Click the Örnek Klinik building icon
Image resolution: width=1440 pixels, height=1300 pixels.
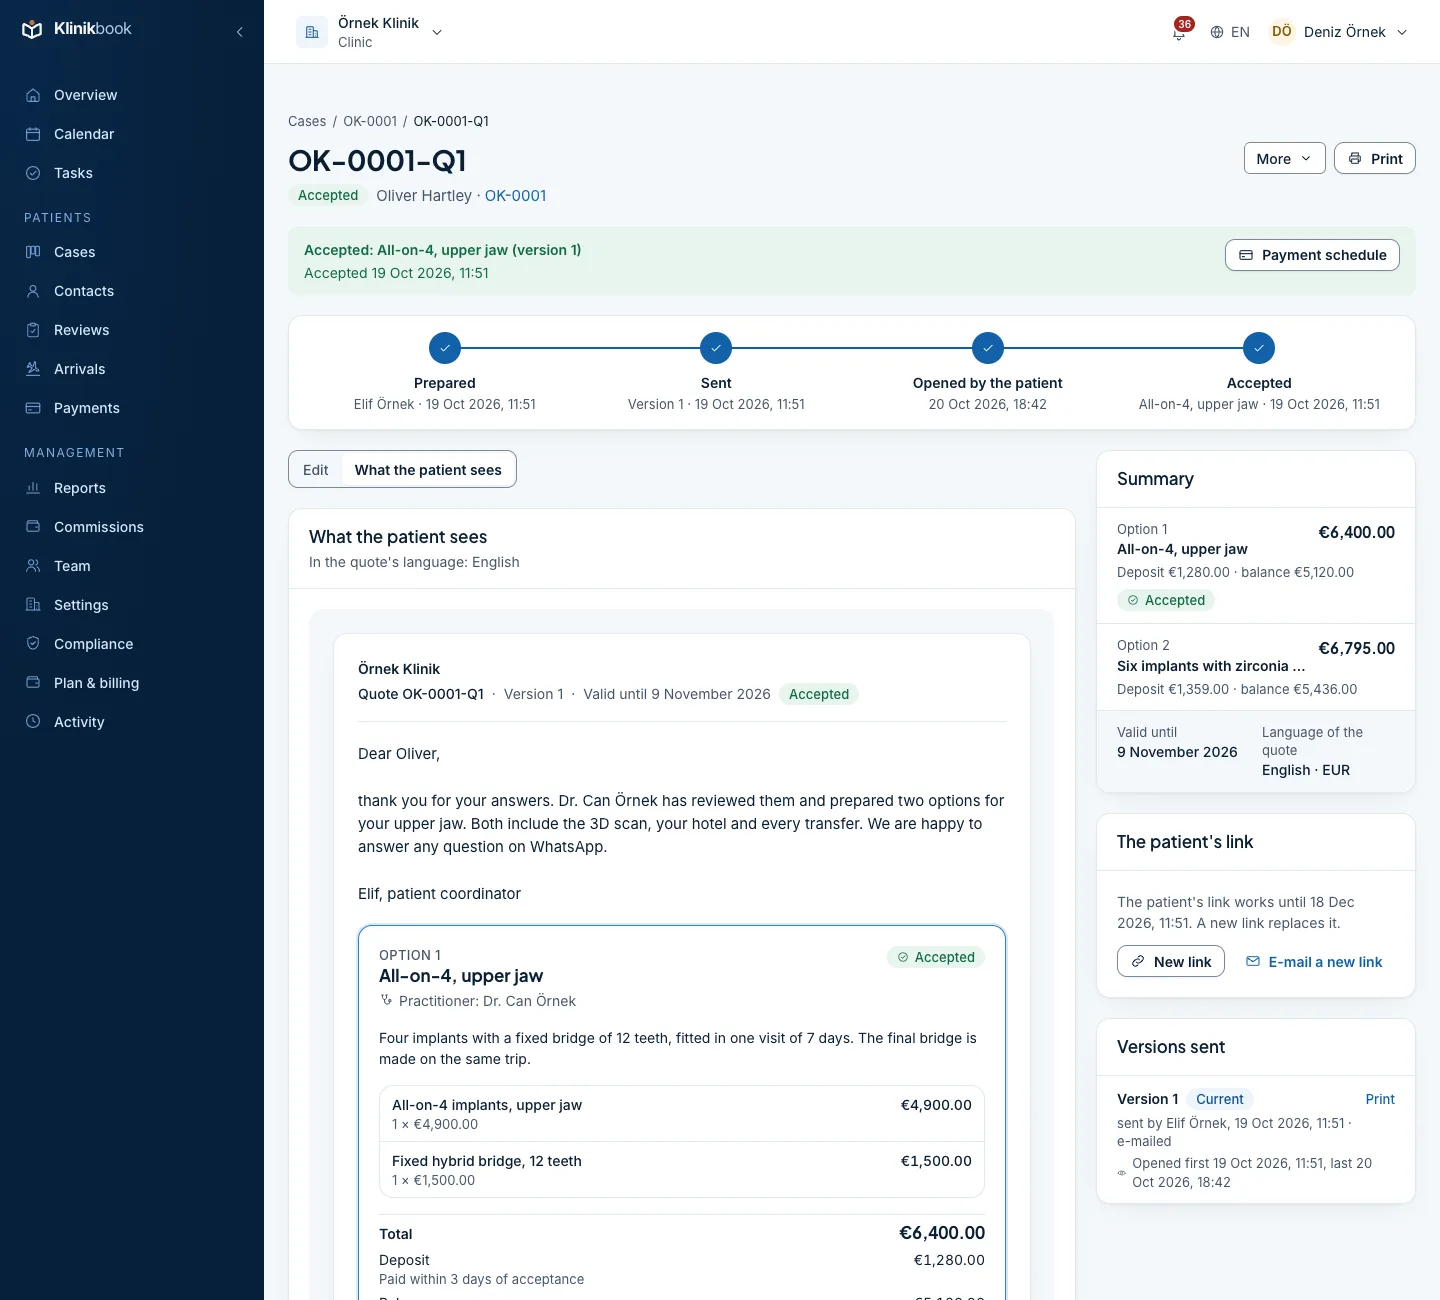tap(312, 32)
